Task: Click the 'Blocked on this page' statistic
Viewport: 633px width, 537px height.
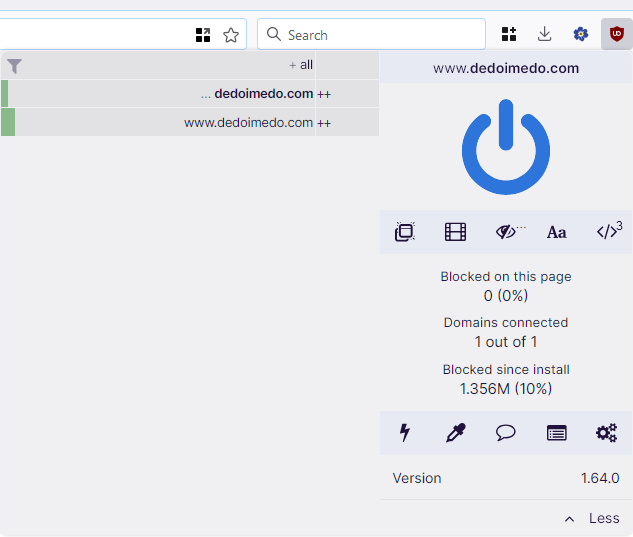Action: [x=506, y=286]
